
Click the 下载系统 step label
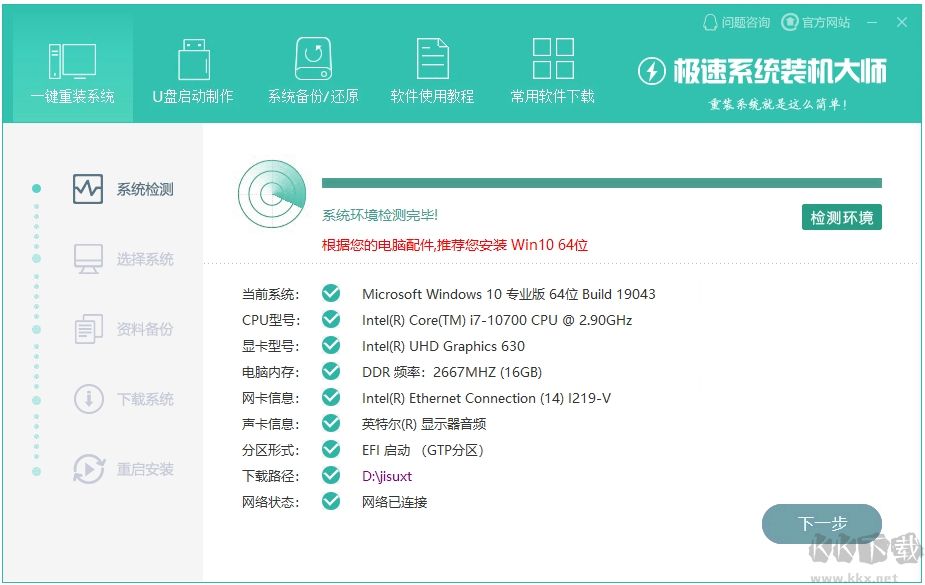(x=145, y=399)
